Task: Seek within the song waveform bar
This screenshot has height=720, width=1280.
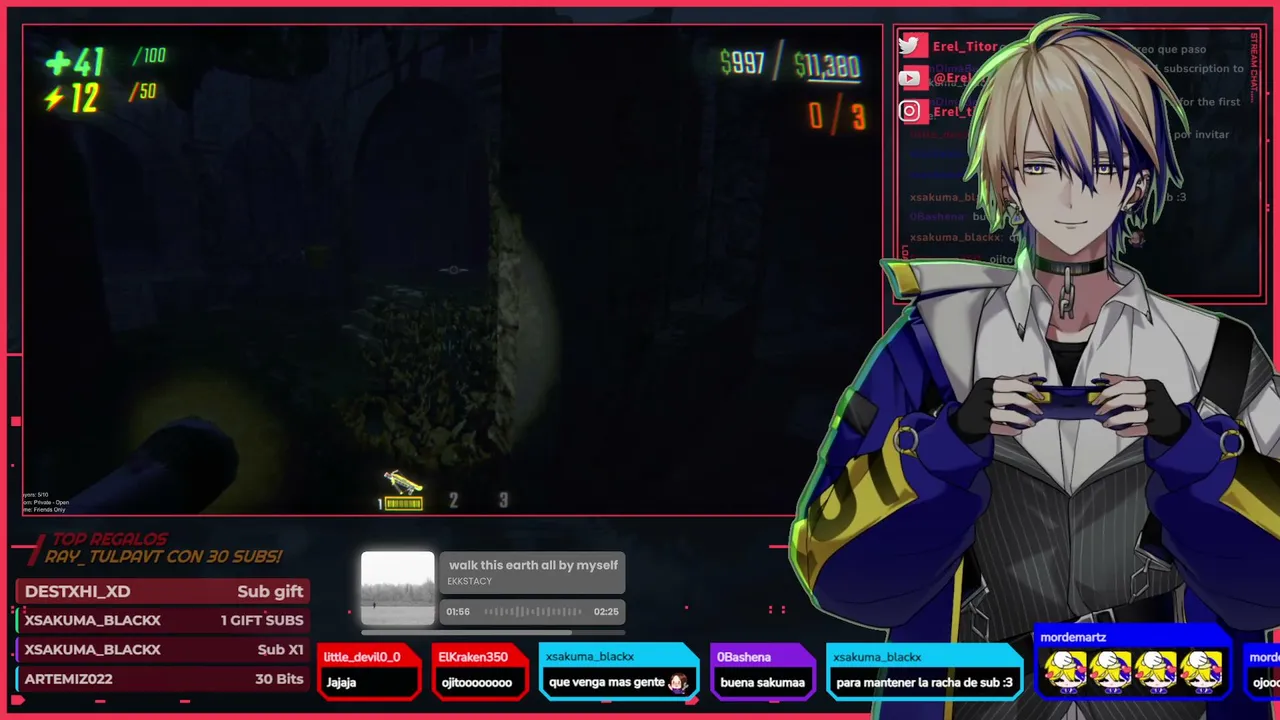Action: (532, 611)
